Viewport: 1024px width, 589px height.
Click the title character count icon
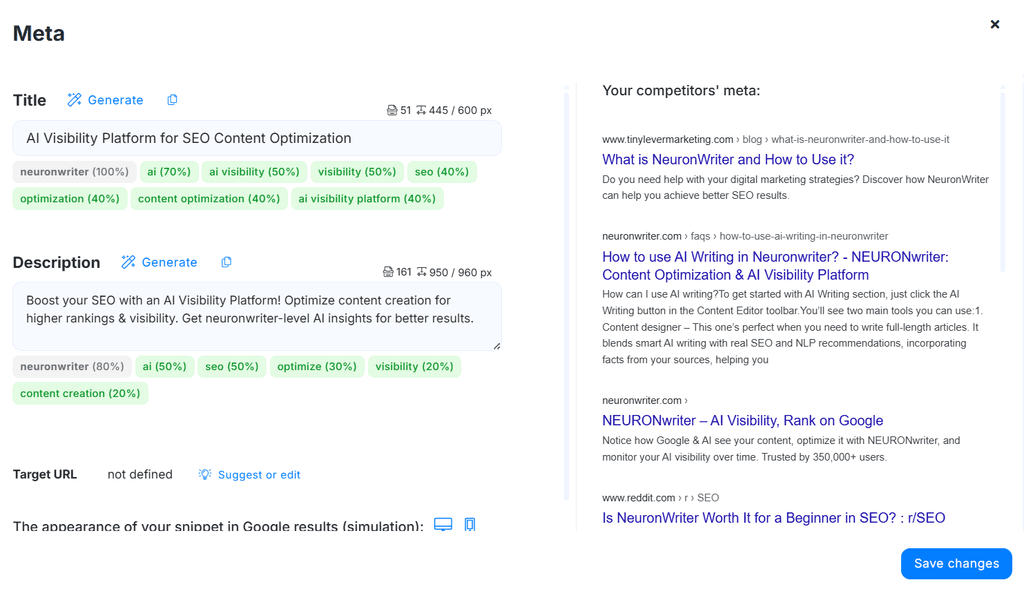[392, 110]
